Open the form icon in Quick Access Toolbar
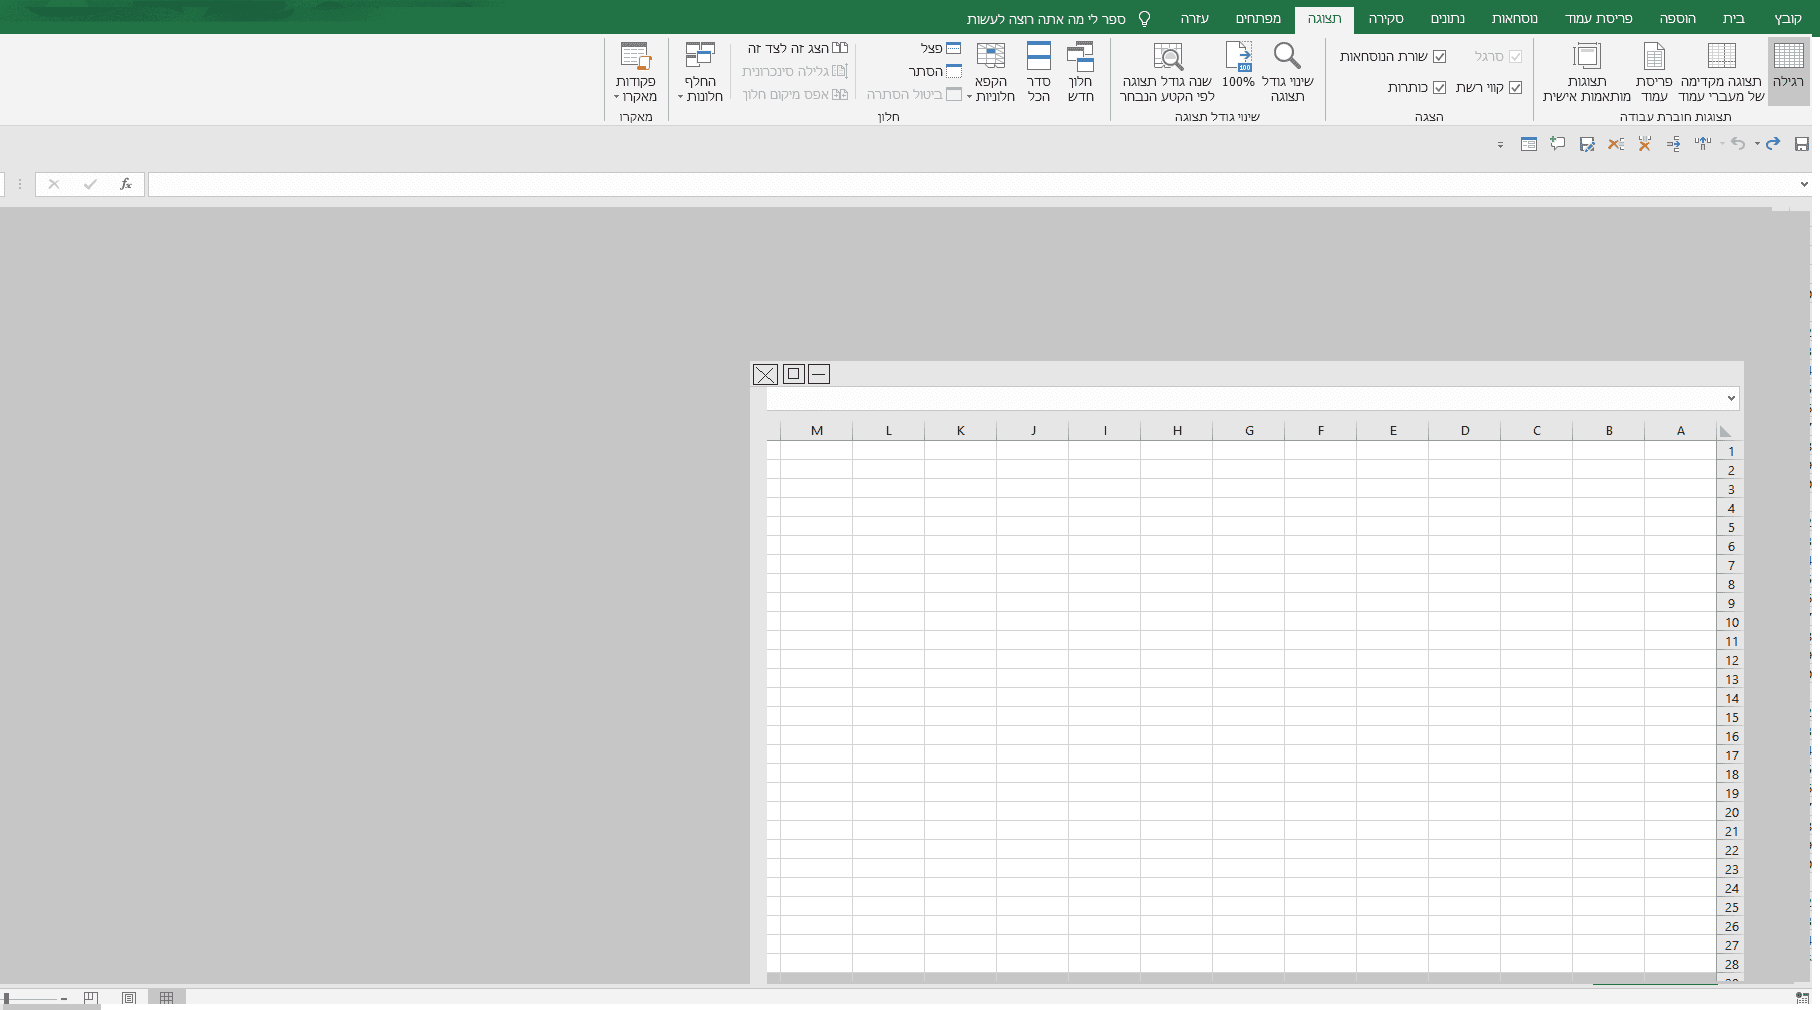This screenshot has width=1820, height=1010. pyautogui.click(x=1529, y=144)
